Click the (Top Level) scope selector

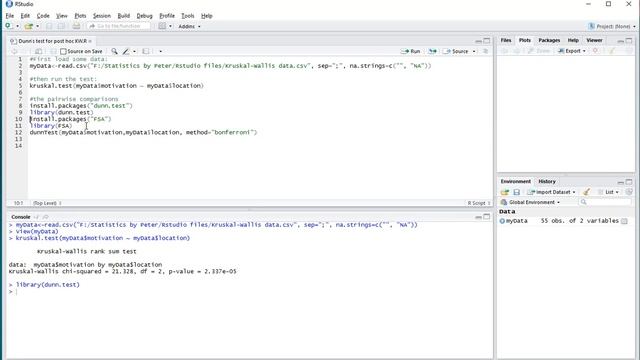[x=47, y=203]
